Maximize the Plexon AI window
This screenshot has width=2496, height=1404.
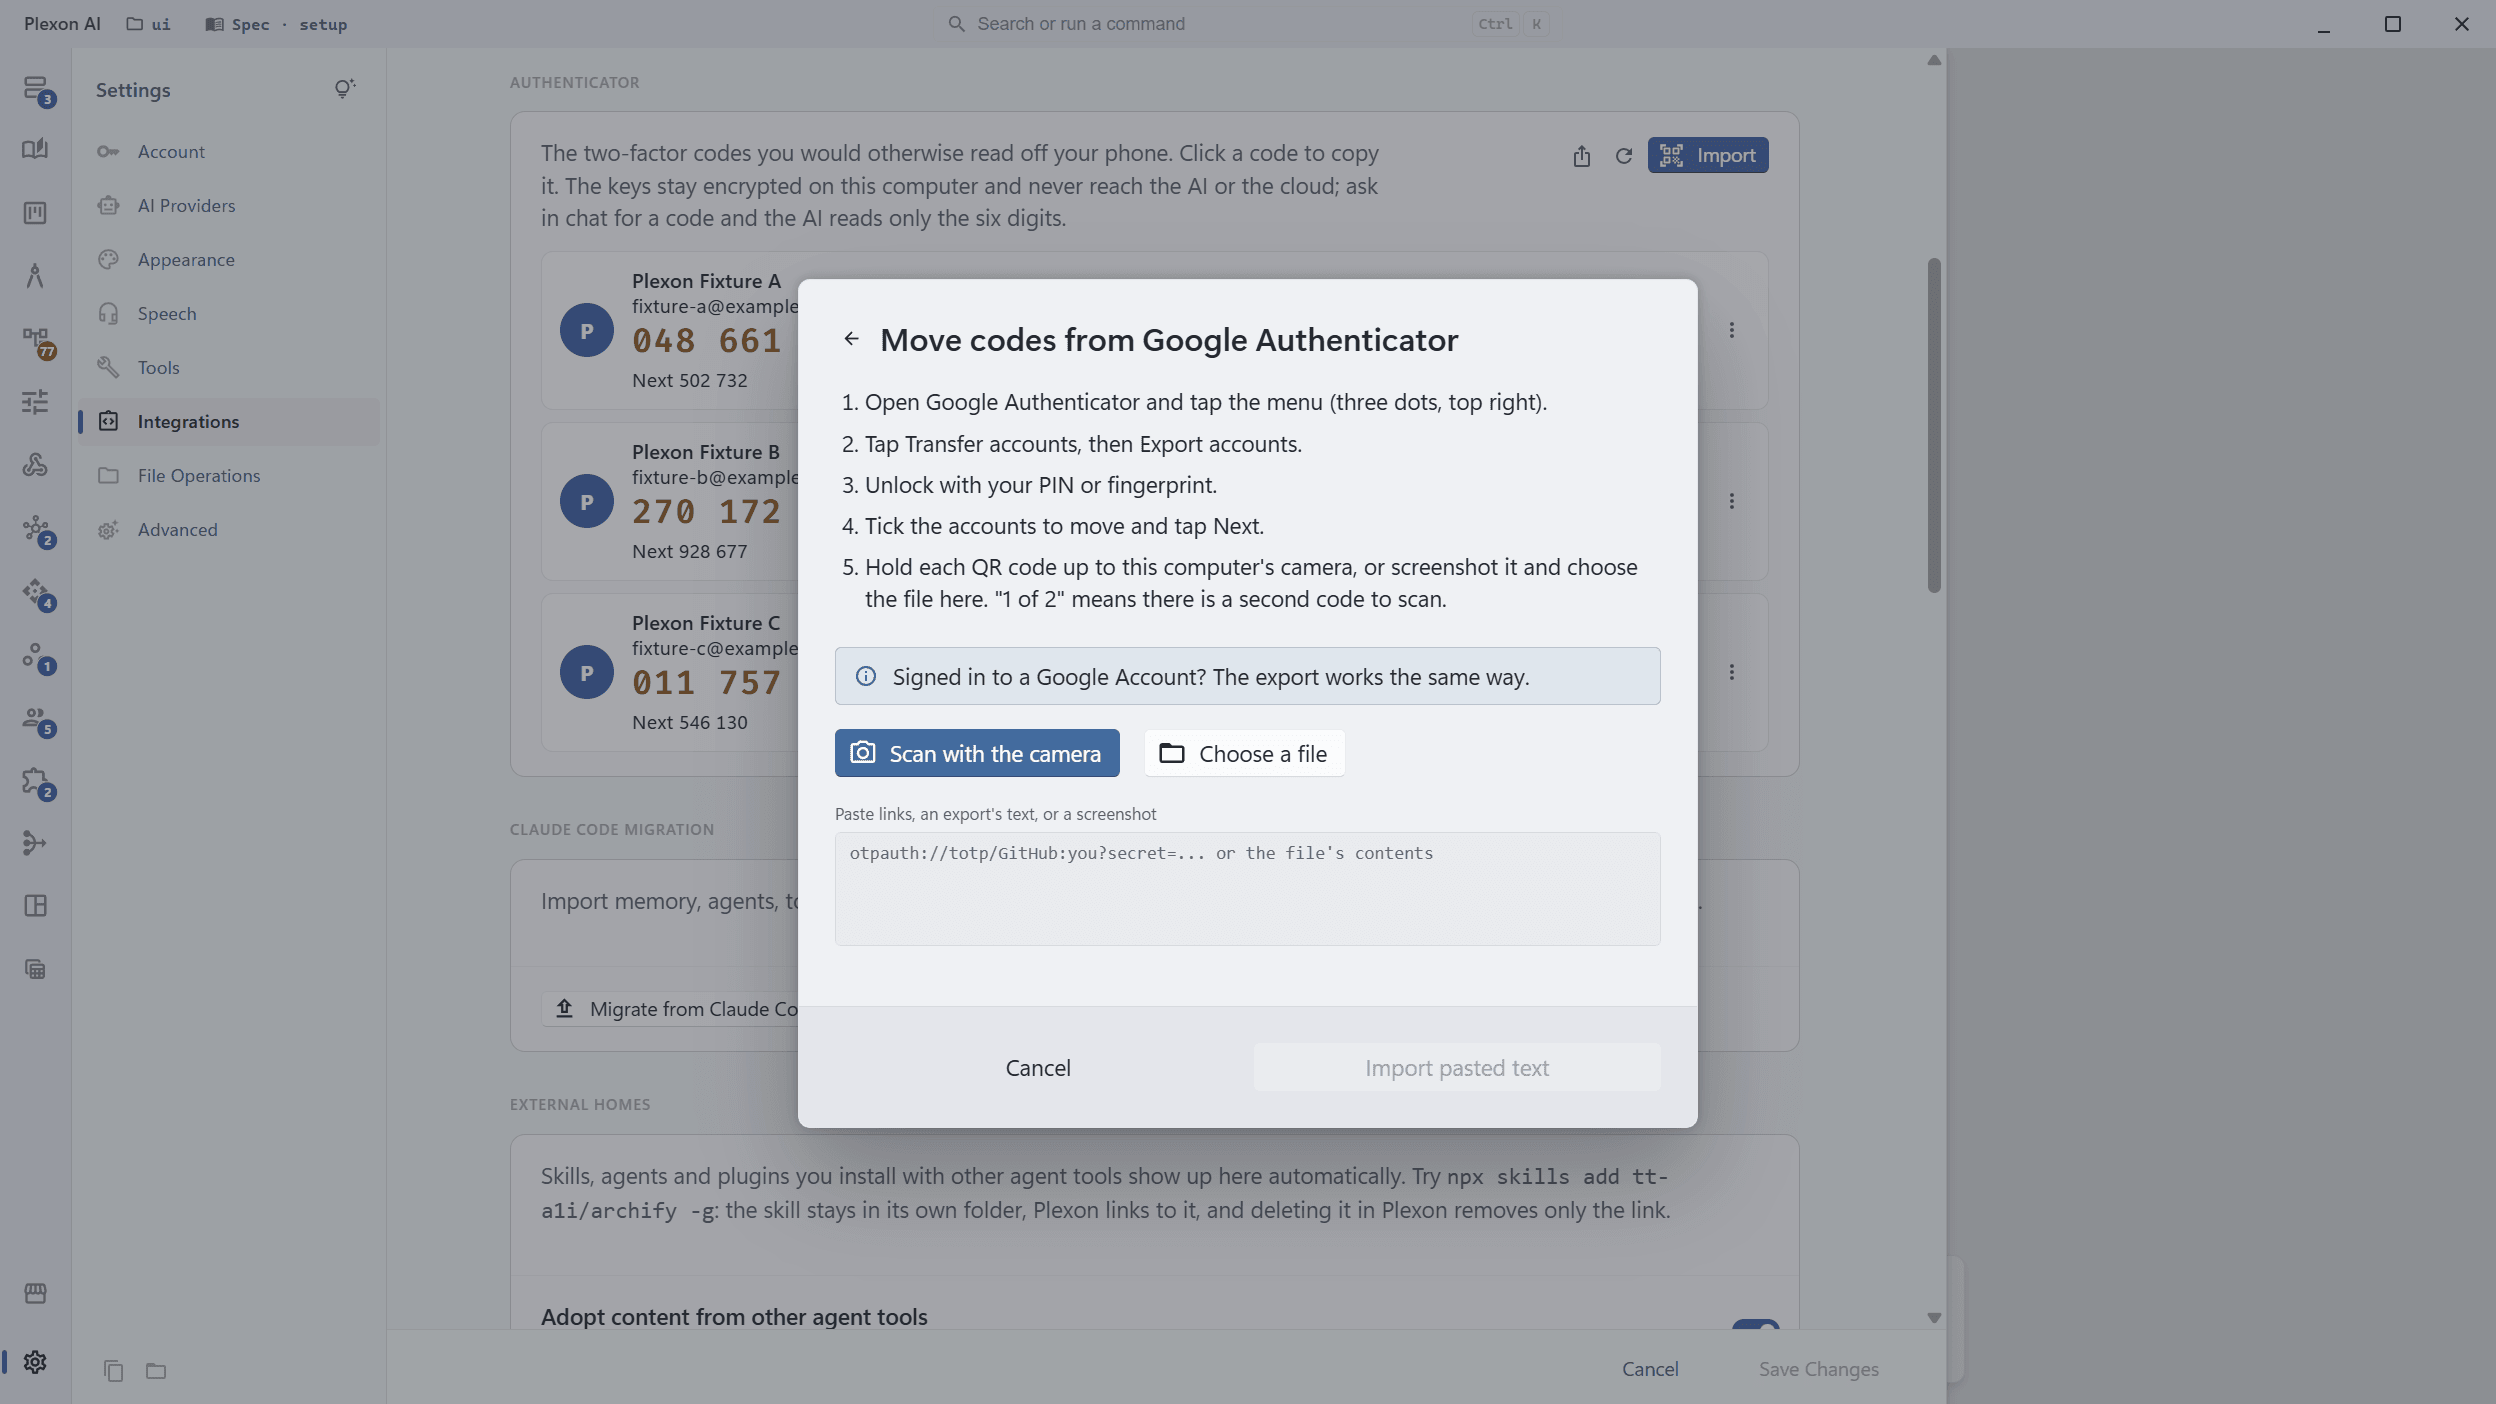coord(2392,24)
